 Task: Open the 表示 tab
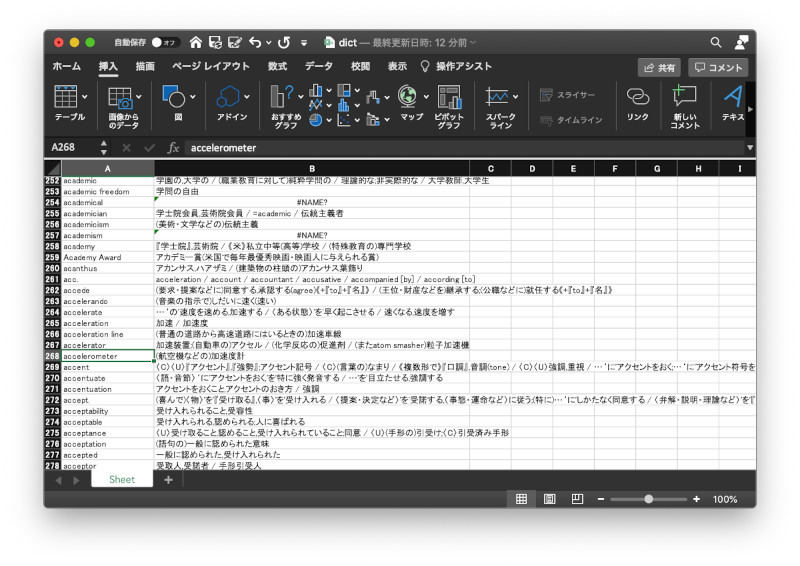(397, 66)
